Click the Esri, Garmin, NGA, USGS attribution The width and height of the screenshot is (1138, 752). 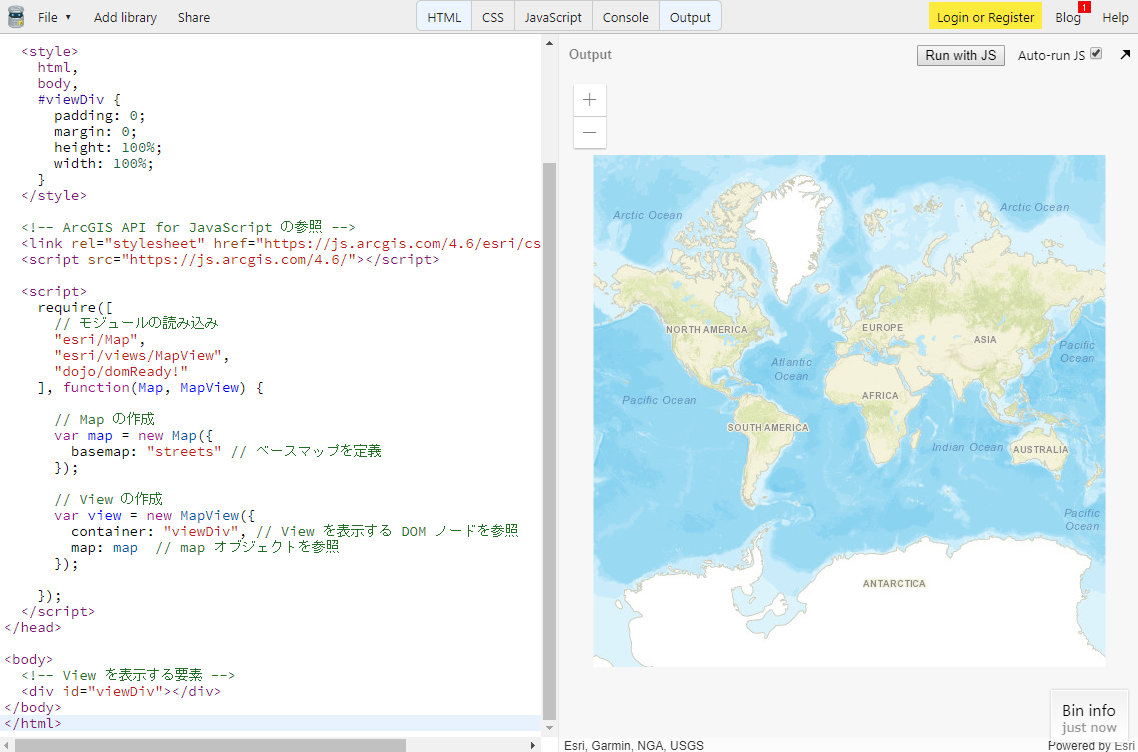coord(634,745)
